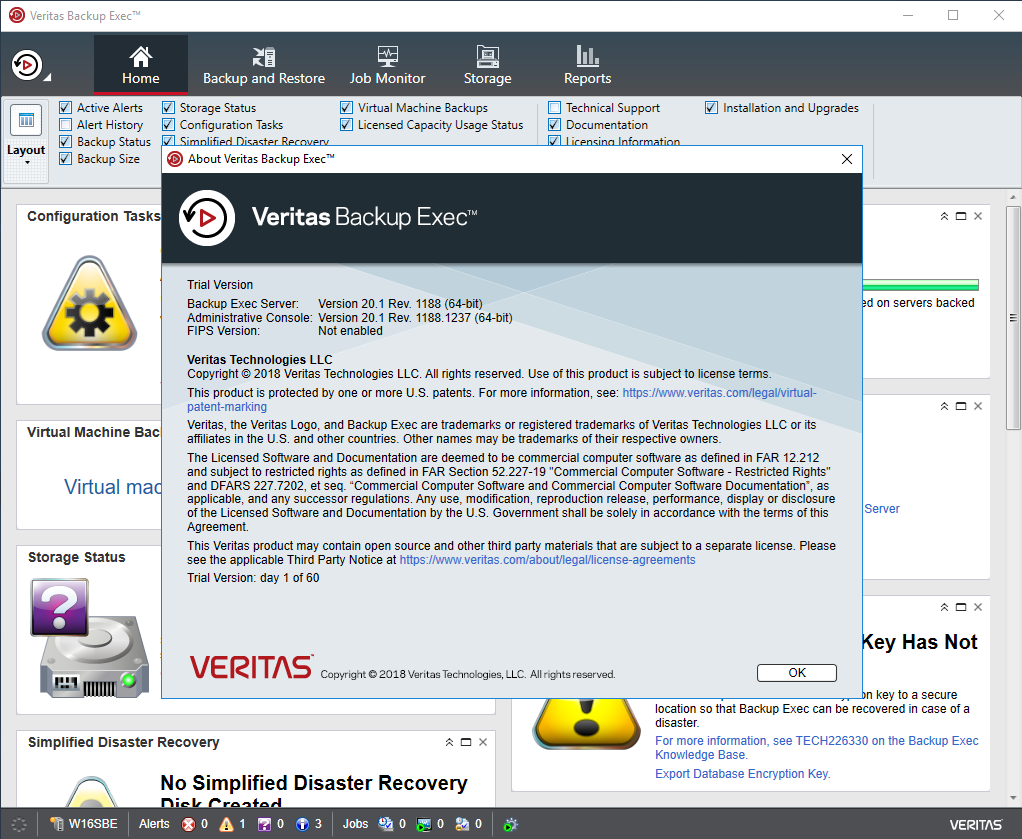
Task: Close the middle right dashboard panel
Action: coord(978,406)
